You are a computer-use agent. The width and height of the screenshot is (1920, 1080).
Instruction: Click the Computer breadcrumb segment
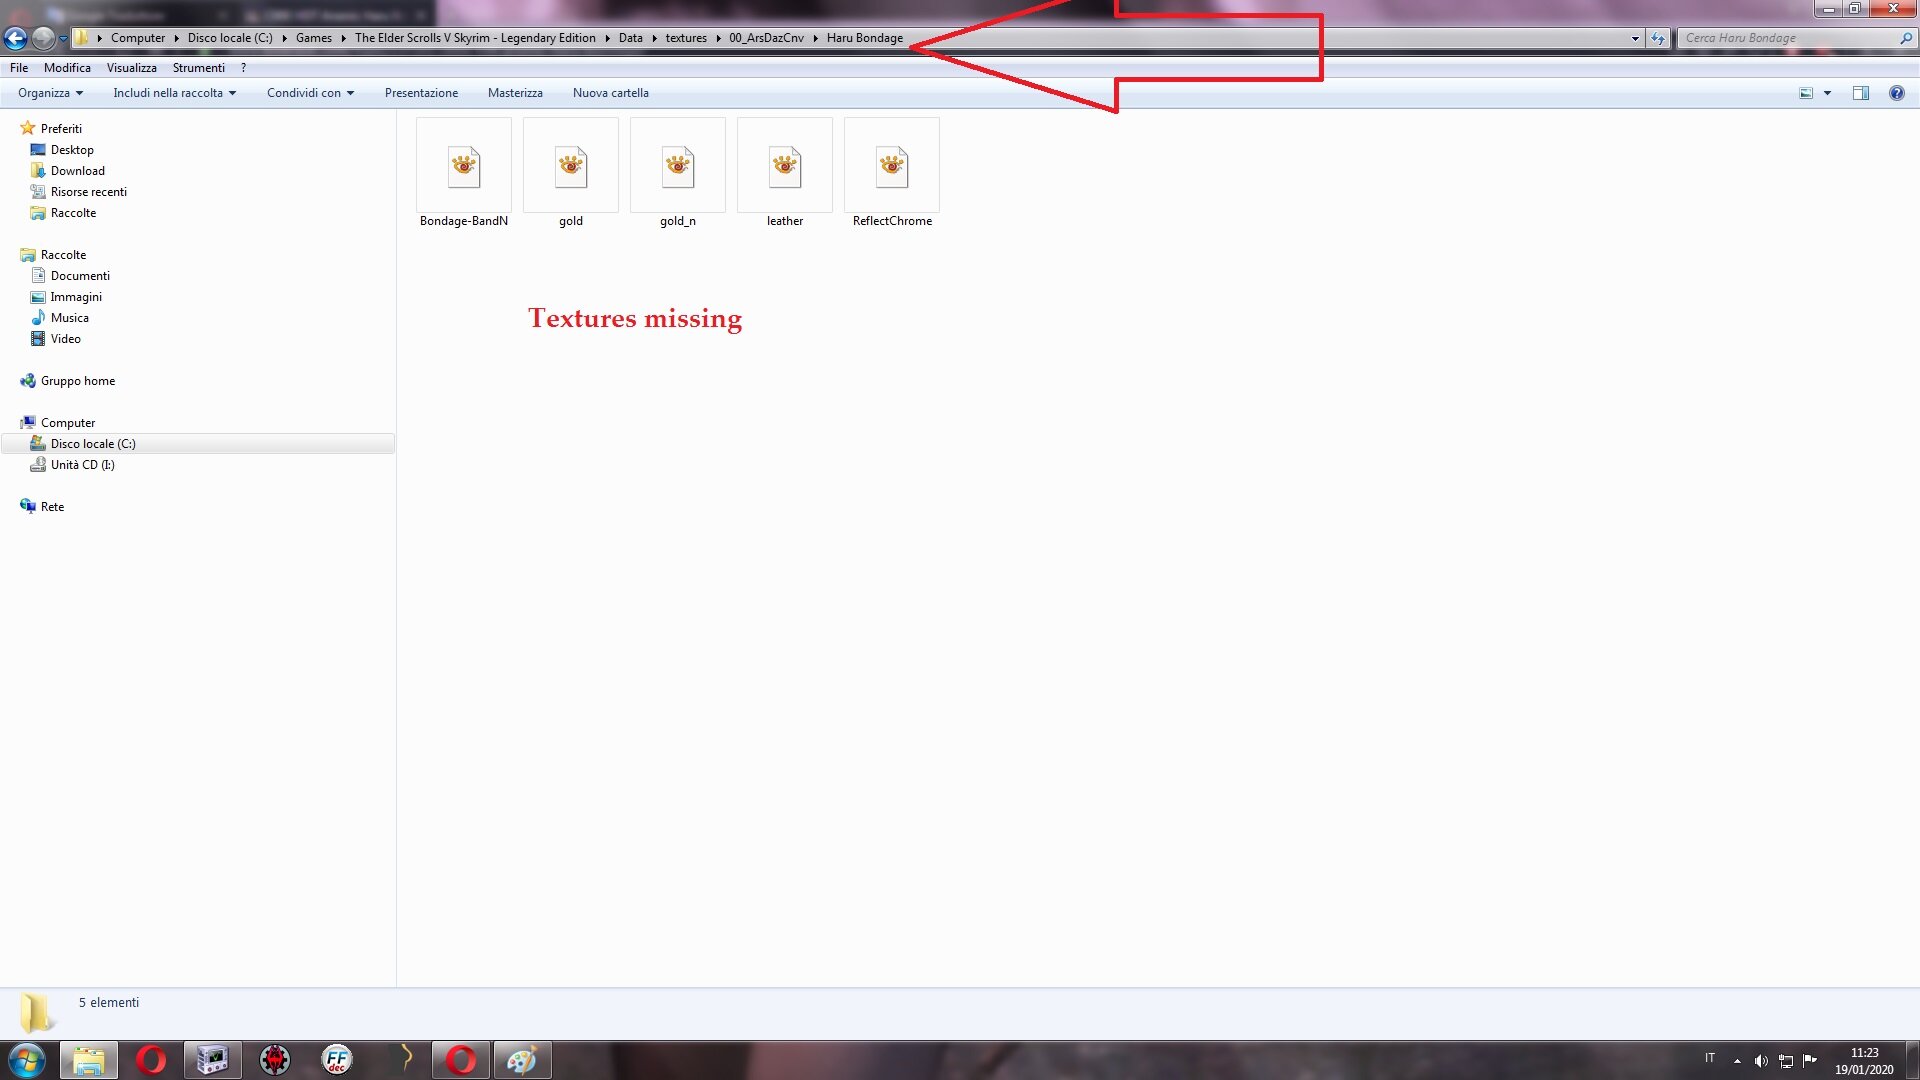pos(138,38)
